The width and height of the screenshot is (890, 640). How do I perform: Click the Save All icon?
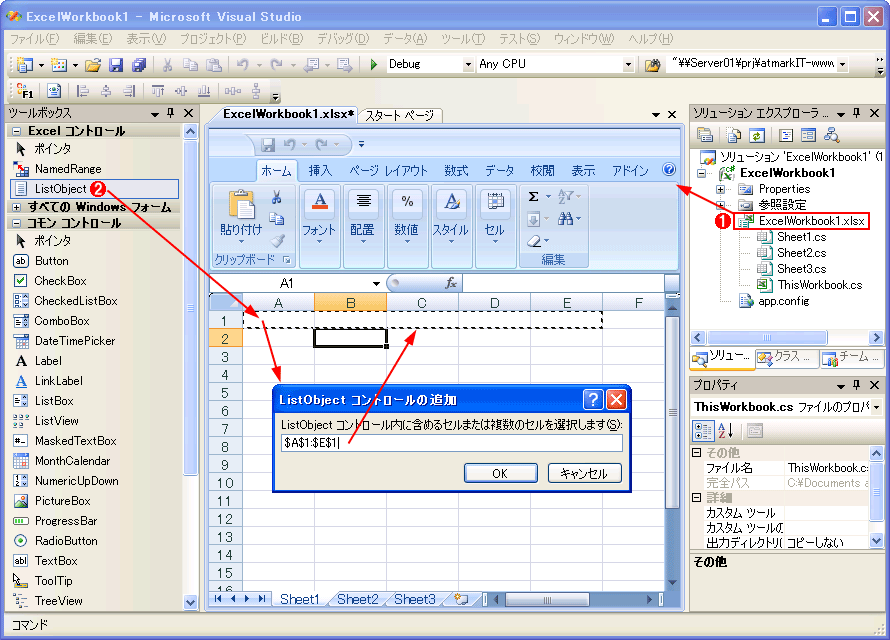tap(138, 65)
